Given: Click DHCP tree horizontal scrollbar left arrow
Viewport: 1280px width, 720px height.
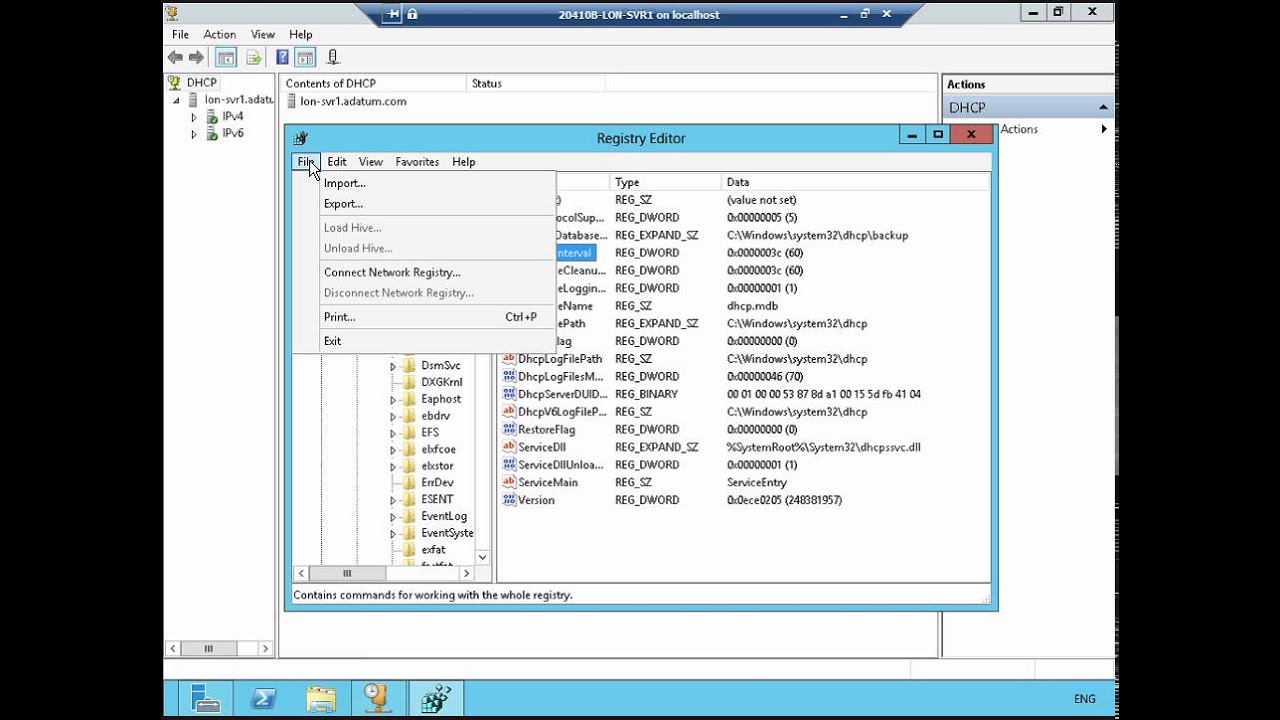Looking at the screenshot, I should click(173, 648).
